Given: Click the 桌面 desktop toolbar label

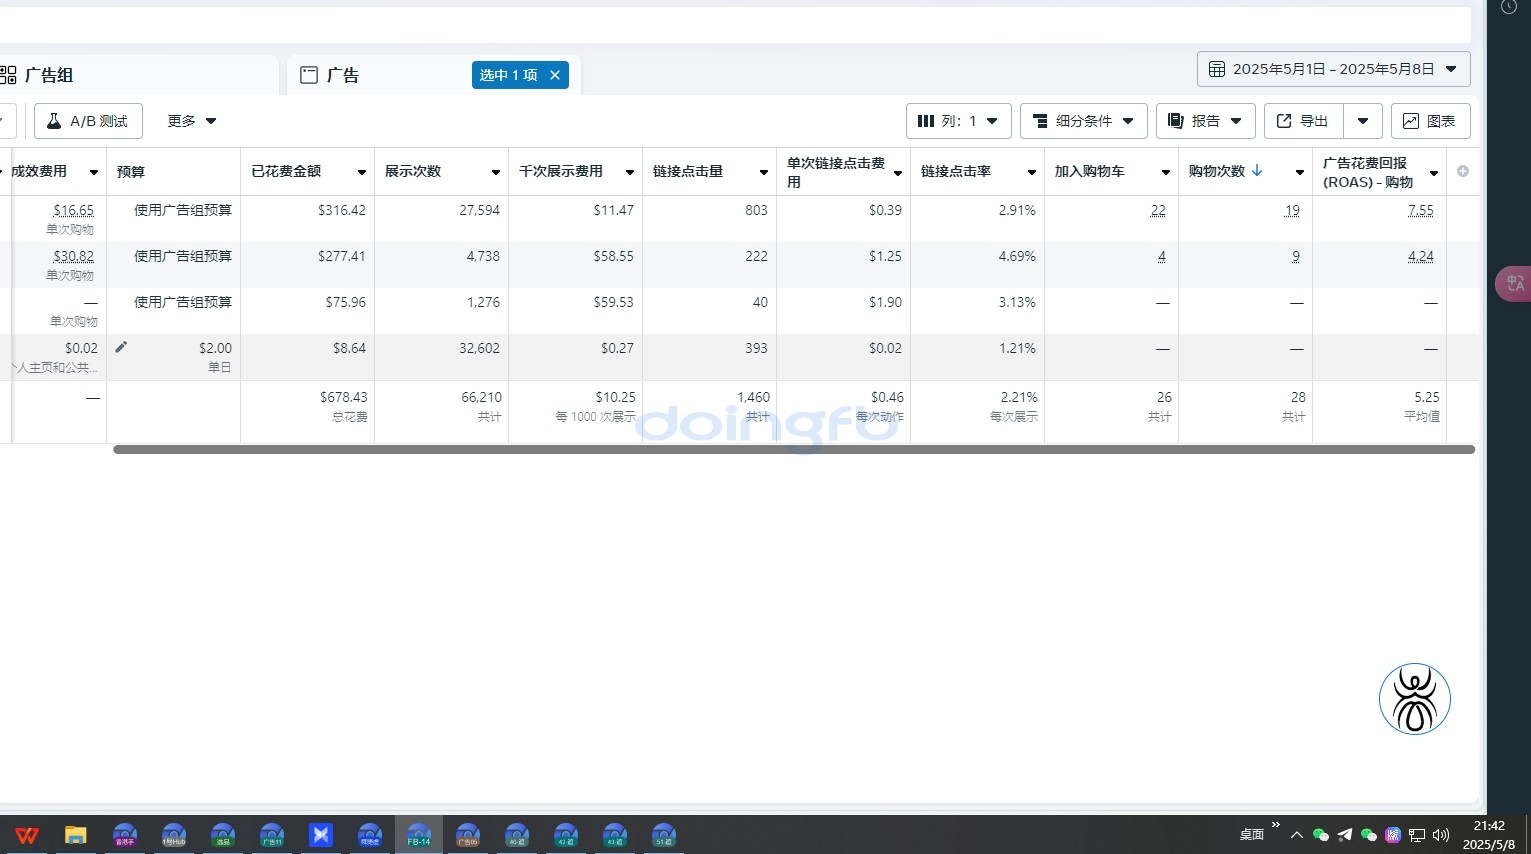Looking at the screenshot, I should pyautogui.click(x=1252, y=835).
